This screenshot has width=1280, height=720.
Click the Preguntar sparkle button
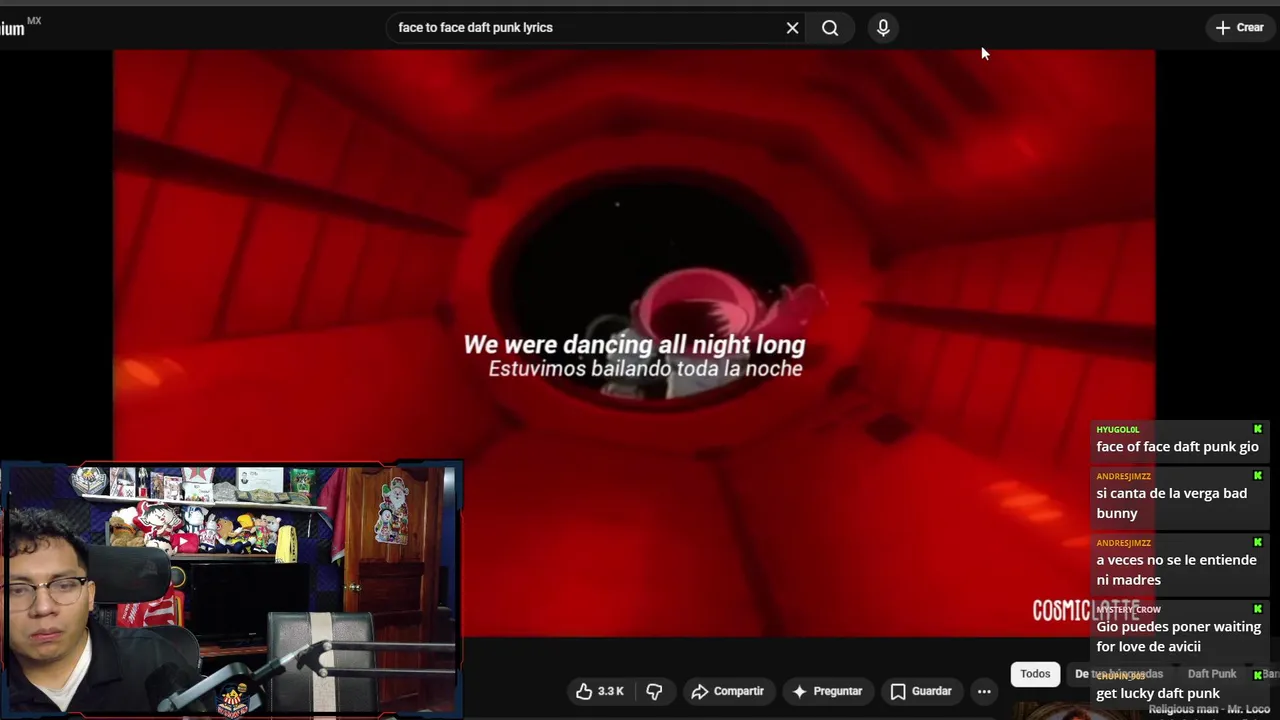coord(827,691)
